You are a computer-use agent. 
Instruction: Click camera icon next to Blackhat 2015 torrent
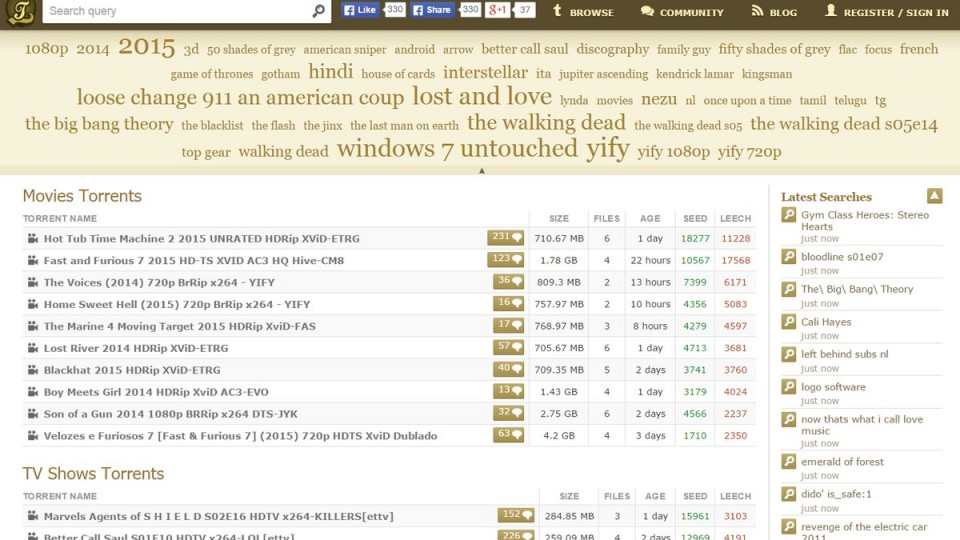(x=32, y=370)
